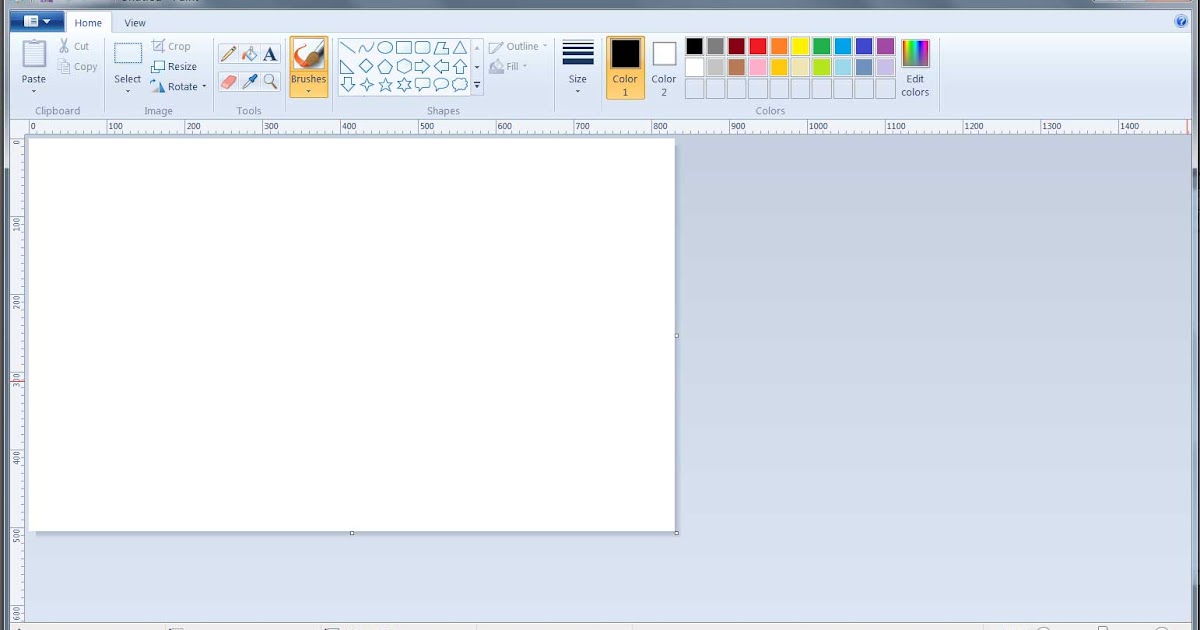This screenshot has height=630, width=1200.
Task: Click the Cut button
Action: (74, 47)
